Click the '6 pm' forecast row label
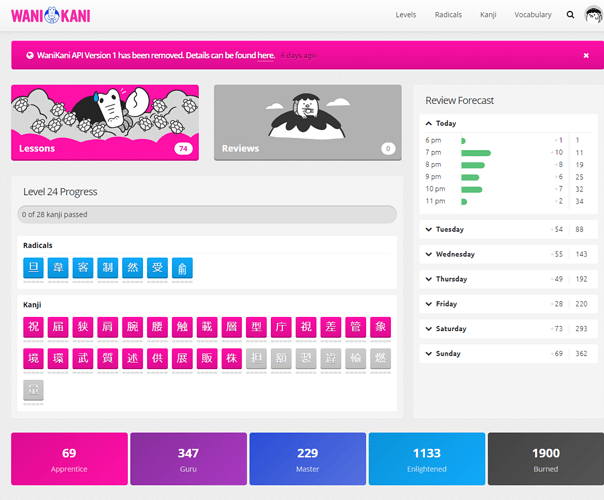604x500 pixels. (433, 140)
